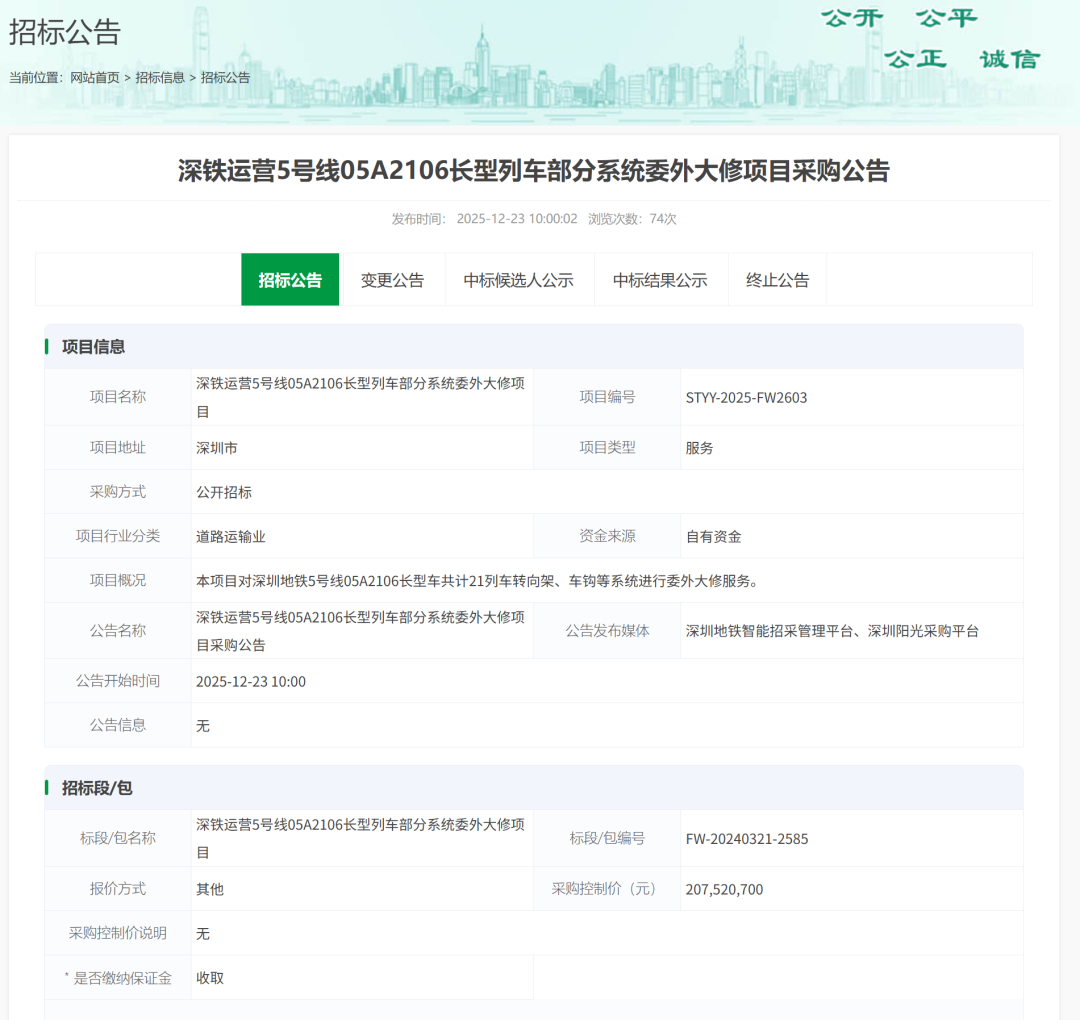
Task: Go to 网站首页 breadcrumb link
Action: tap(95, 78)
